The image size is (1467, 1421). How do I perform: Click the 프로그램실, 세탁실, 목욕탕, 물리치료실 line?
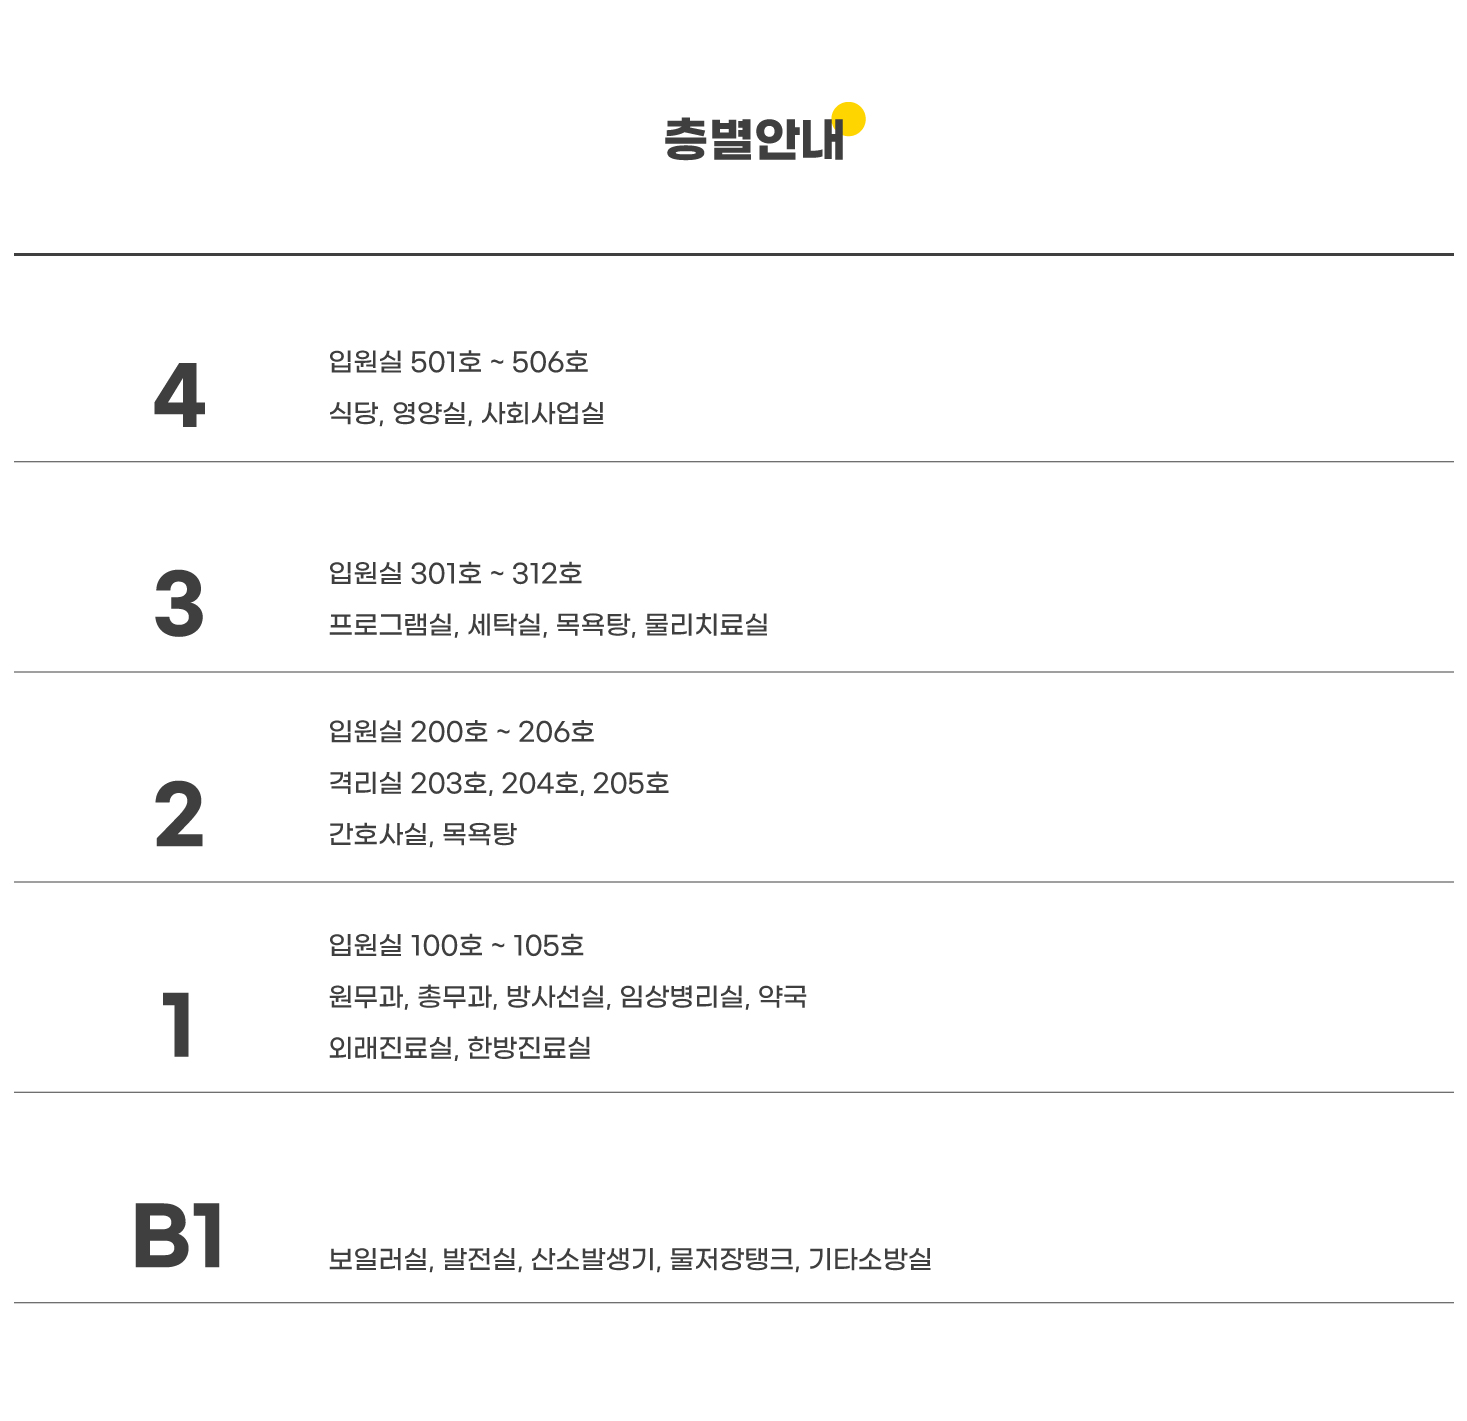pyautogui.click(x=548, y=625)
